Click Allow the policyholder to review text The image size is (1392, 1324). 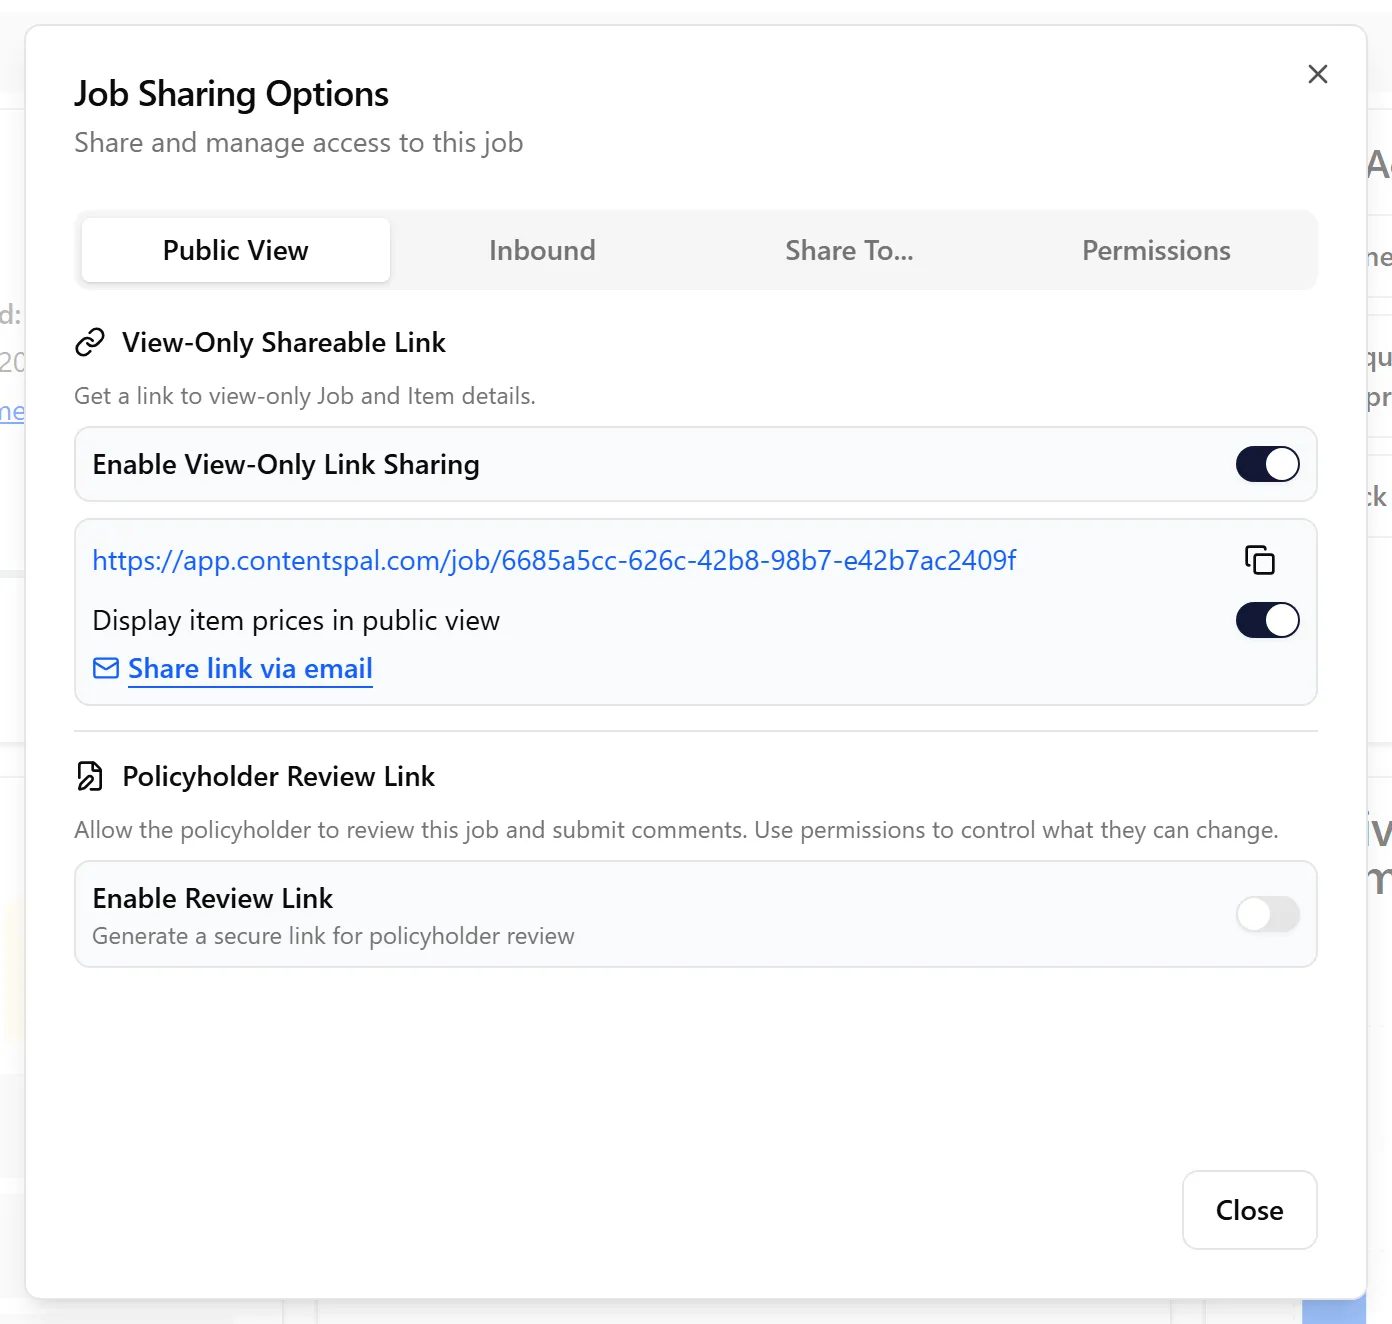point(676,830)
